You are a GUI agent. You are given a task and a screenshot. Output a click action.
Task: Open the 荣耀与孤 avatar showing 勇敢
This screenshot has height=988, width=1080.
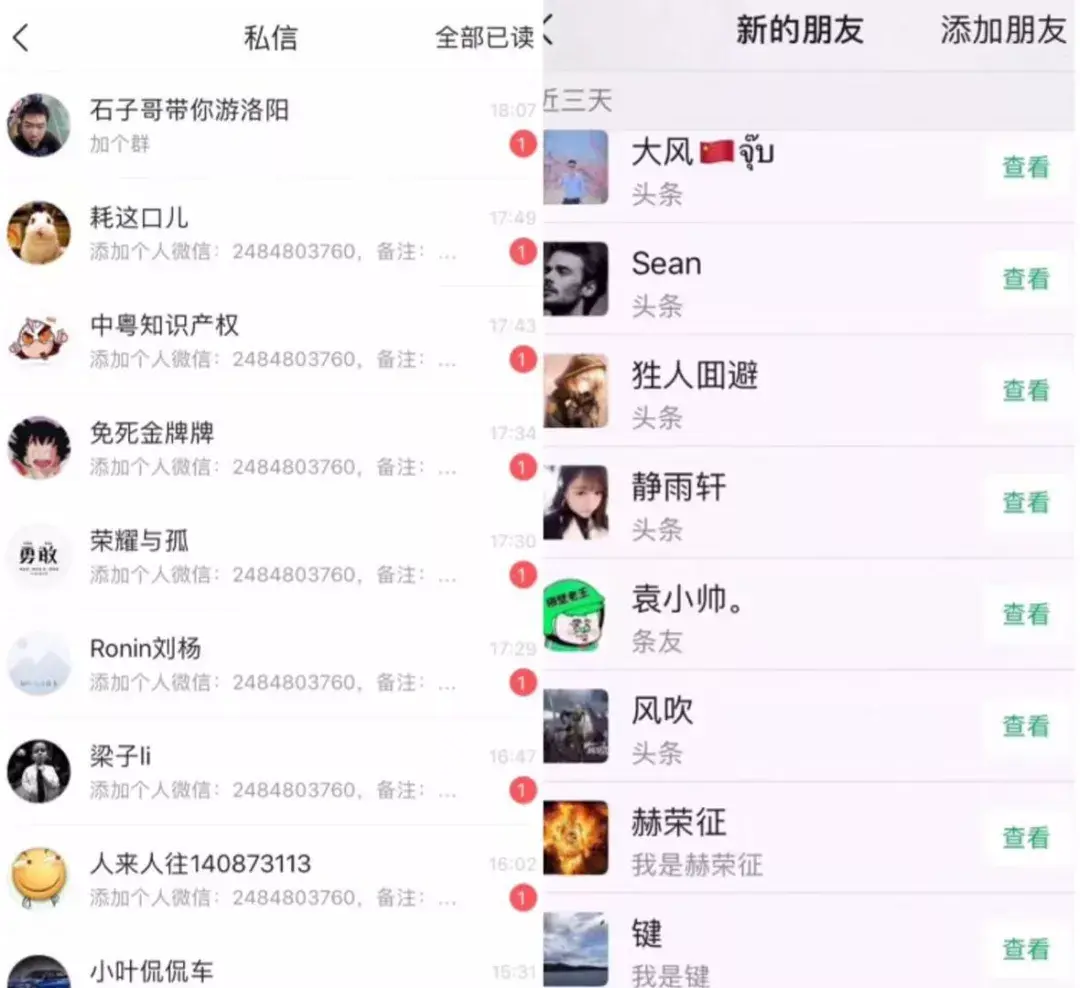tap(39, 556)
